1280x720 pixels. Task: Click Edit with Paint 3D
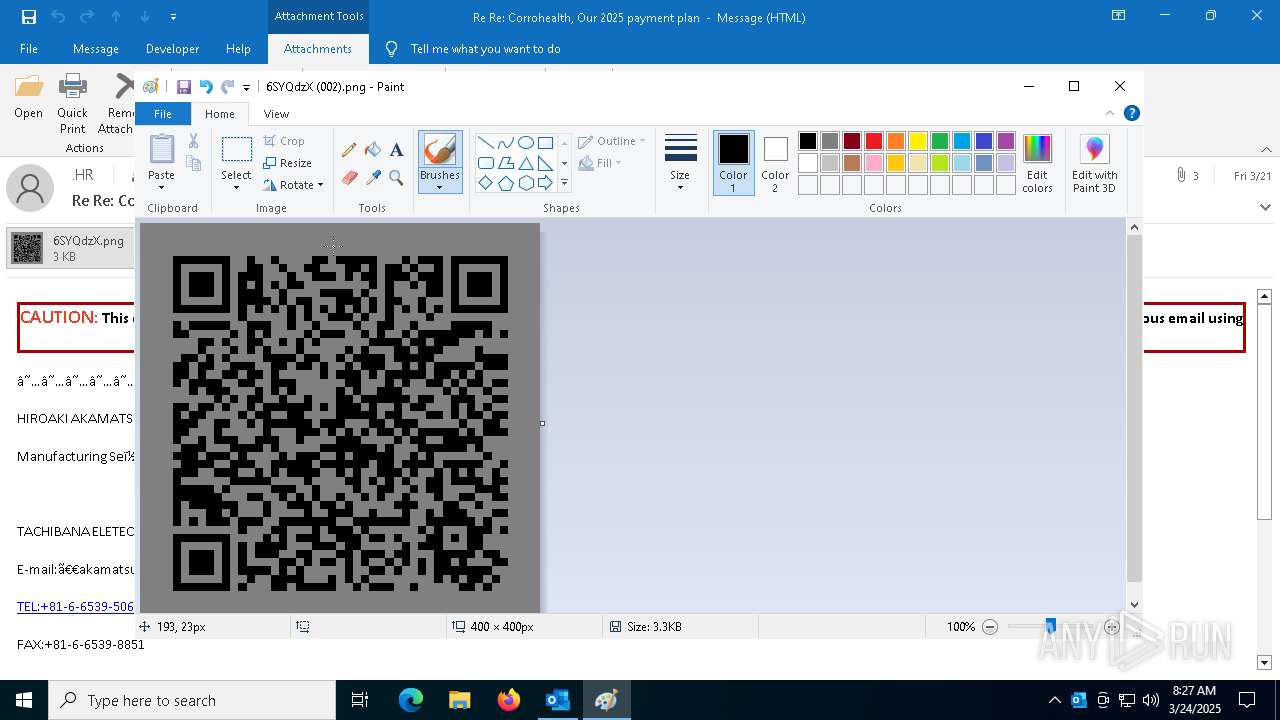tap(1094, 162)
